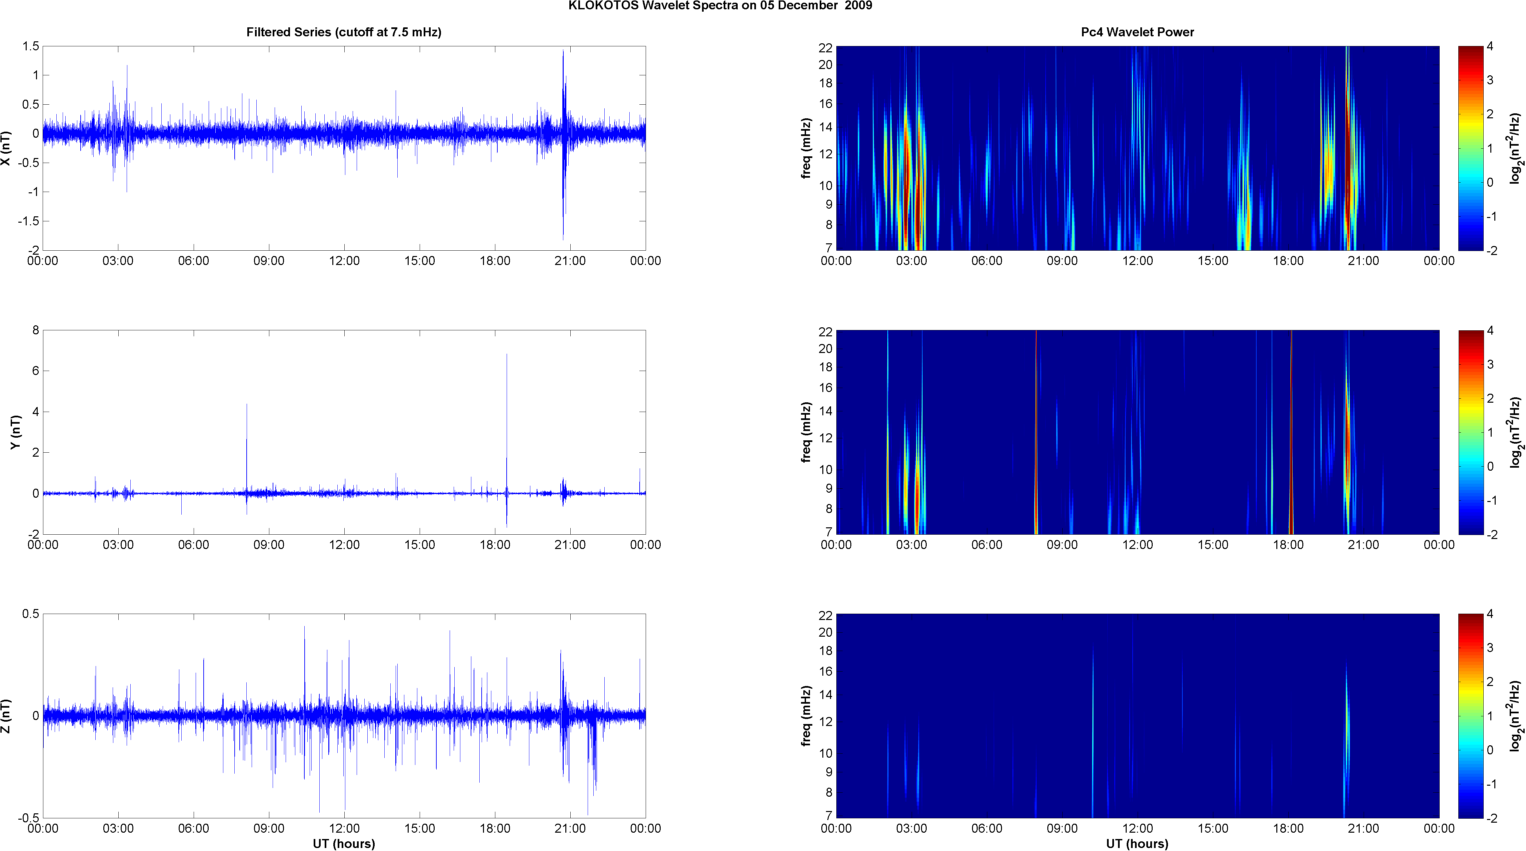Screen dimensions: 1526x851
Task: Click the X (nT) axis label
Action: [7, 148]
